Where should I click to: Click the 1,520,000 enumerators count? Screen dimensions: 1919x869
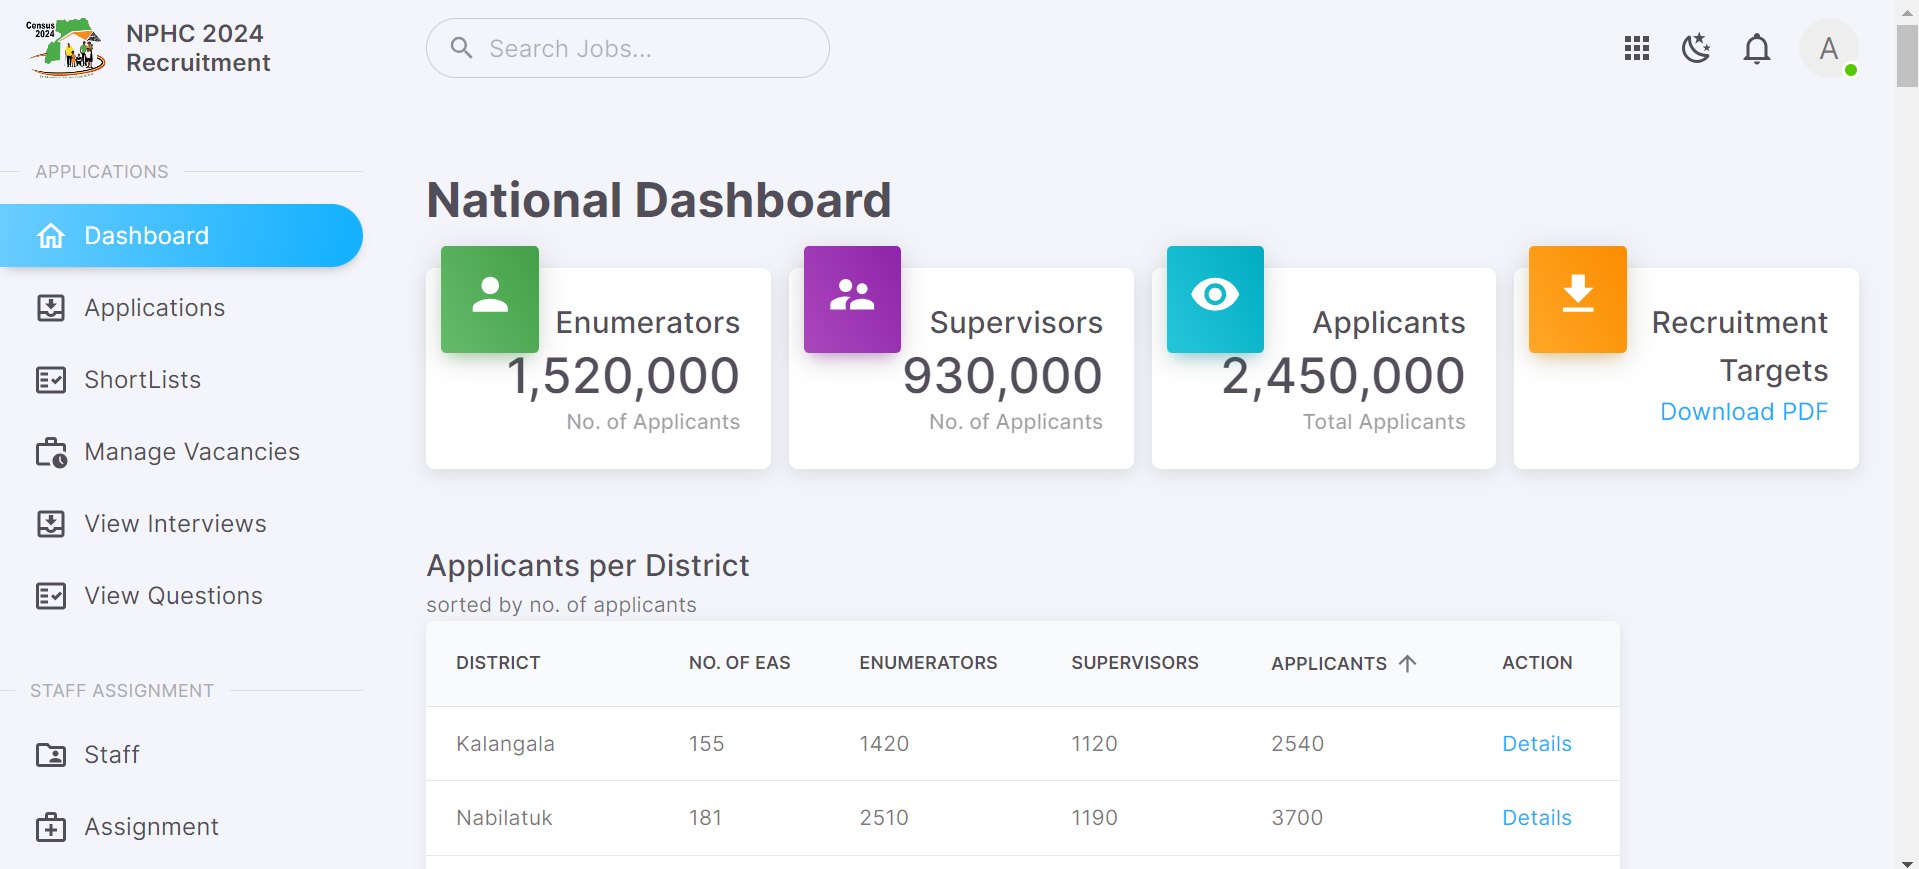click(623, 377)
